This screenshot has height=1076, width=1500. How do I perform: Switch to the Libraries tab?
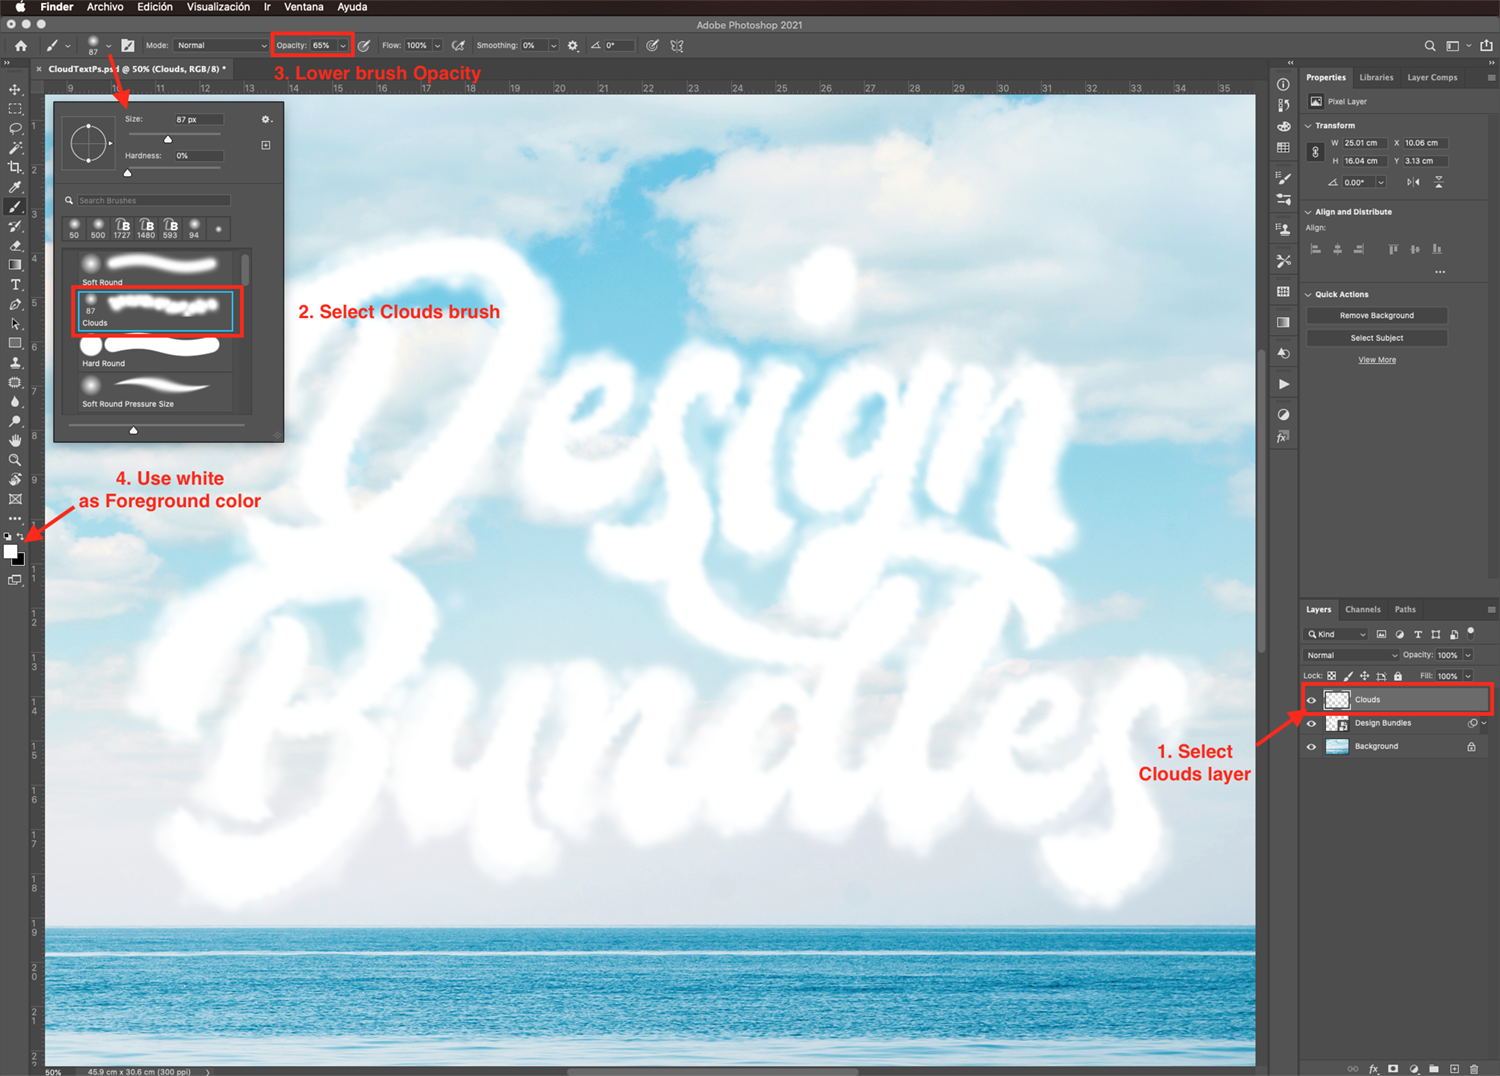pos(1376,77)
